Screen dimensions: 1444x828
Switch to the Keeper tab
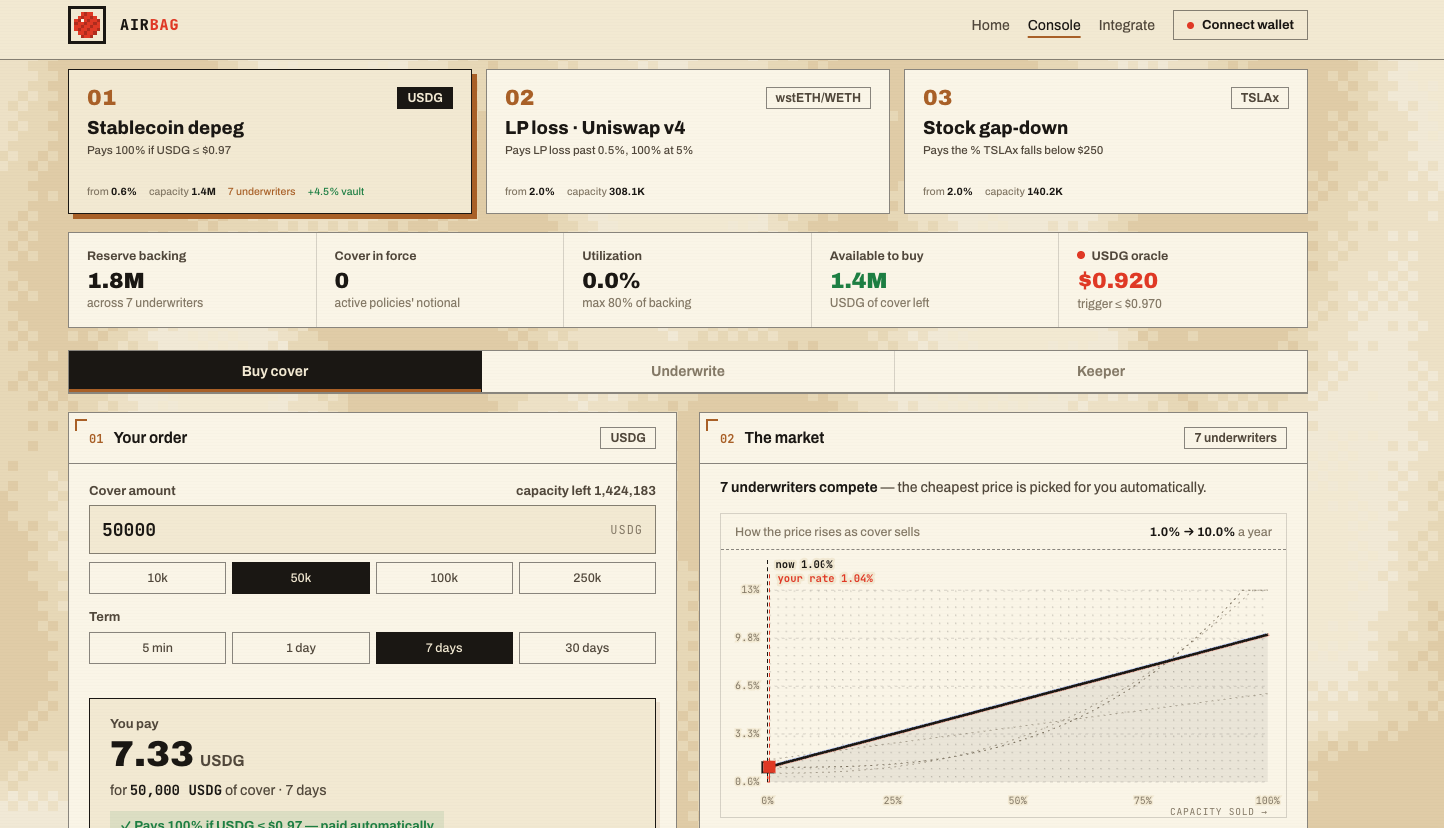[x=1101, y=371]
